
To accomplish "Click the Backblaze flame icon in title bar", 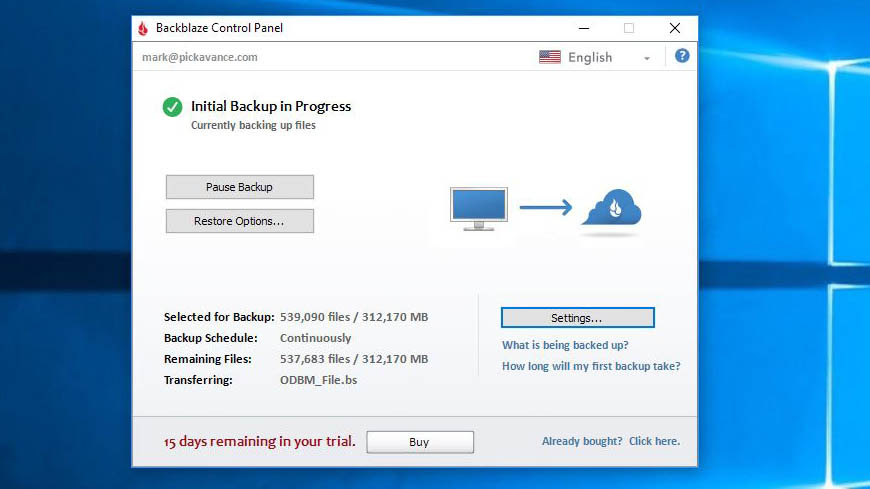I will 143,28.
